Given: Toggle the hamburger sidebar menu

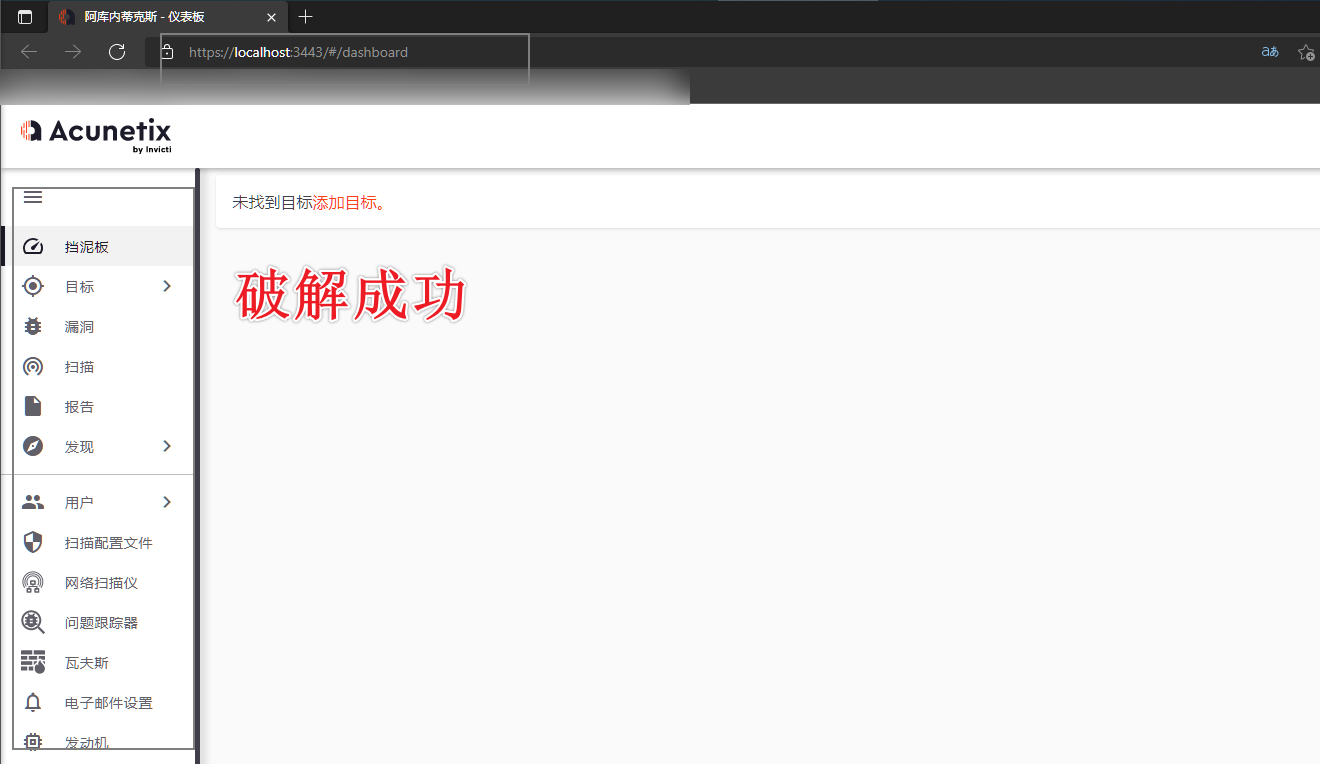Looking at the screenshot, I should 33,197.
